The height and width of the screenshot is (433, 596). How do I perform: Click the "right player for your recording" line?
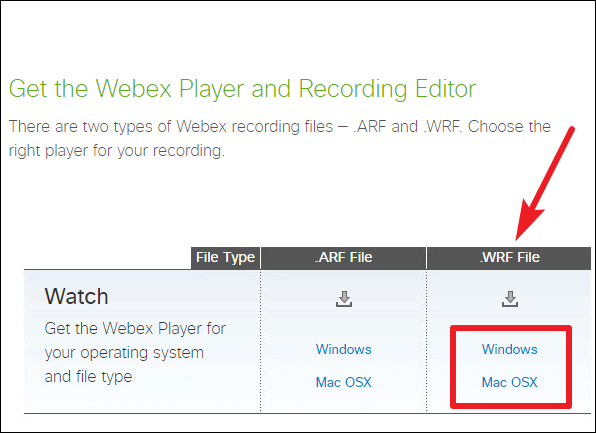(x=117, y=151)
